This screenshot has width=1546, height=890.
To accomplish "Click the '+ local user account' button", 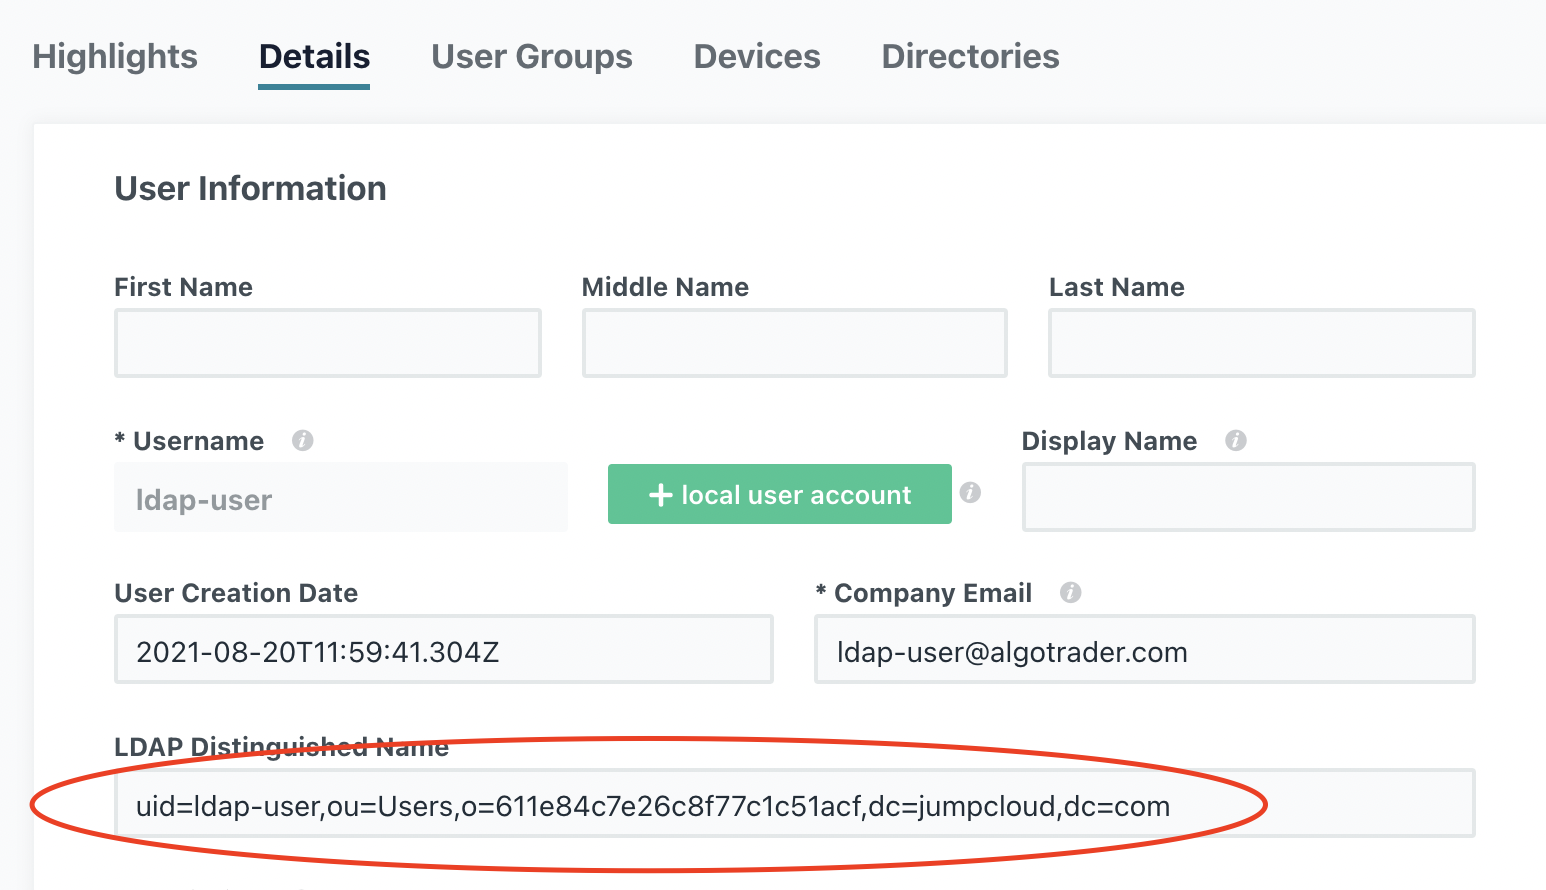I will point(780,494).
